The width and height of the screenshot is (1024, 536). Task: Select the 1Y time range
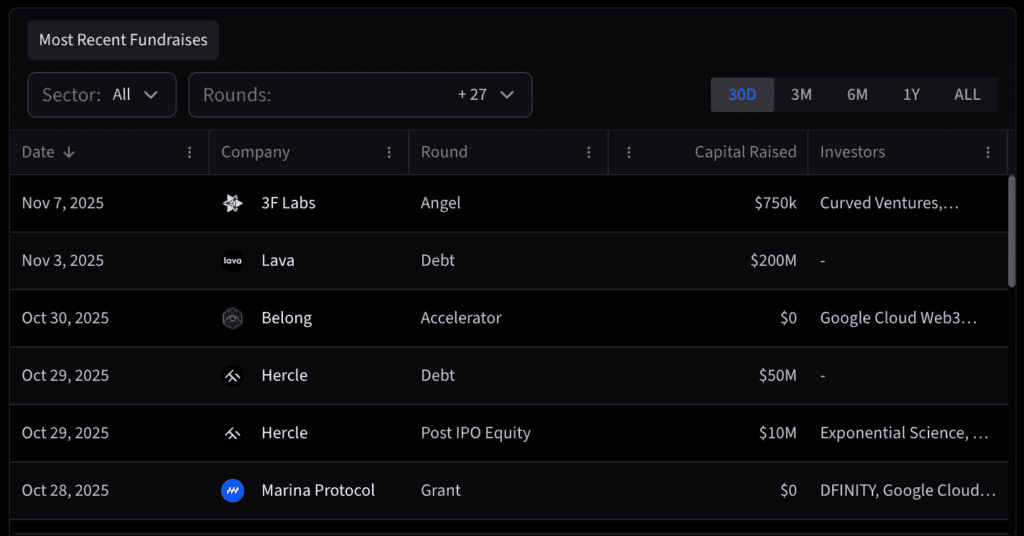click(x=911, y=95)
